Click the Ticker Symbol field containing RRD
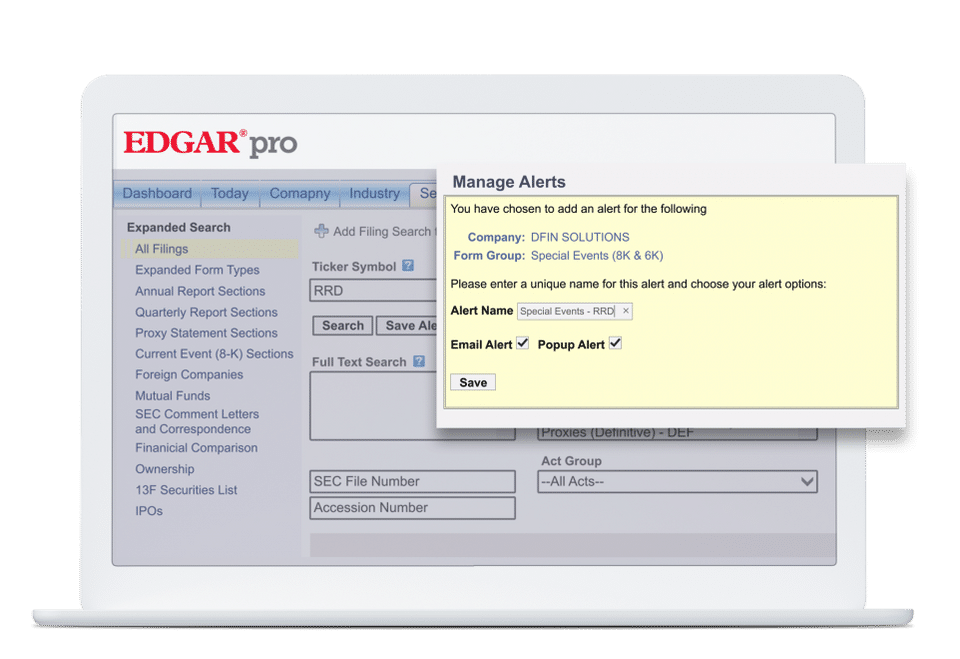The image size is (960, 659). [373, 290]
